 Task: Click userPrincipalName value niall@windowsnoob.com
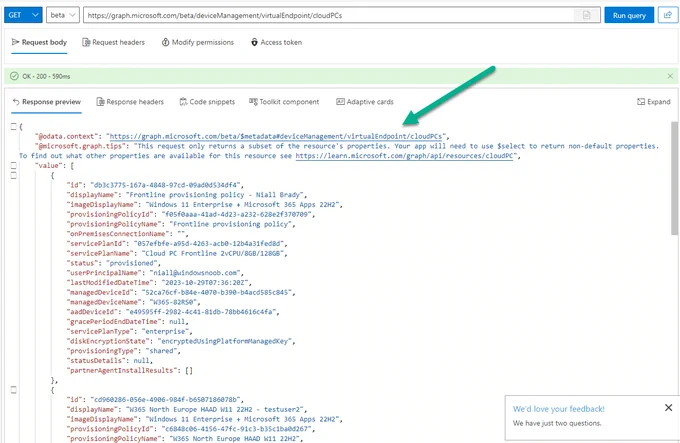(x=196, y=273)
